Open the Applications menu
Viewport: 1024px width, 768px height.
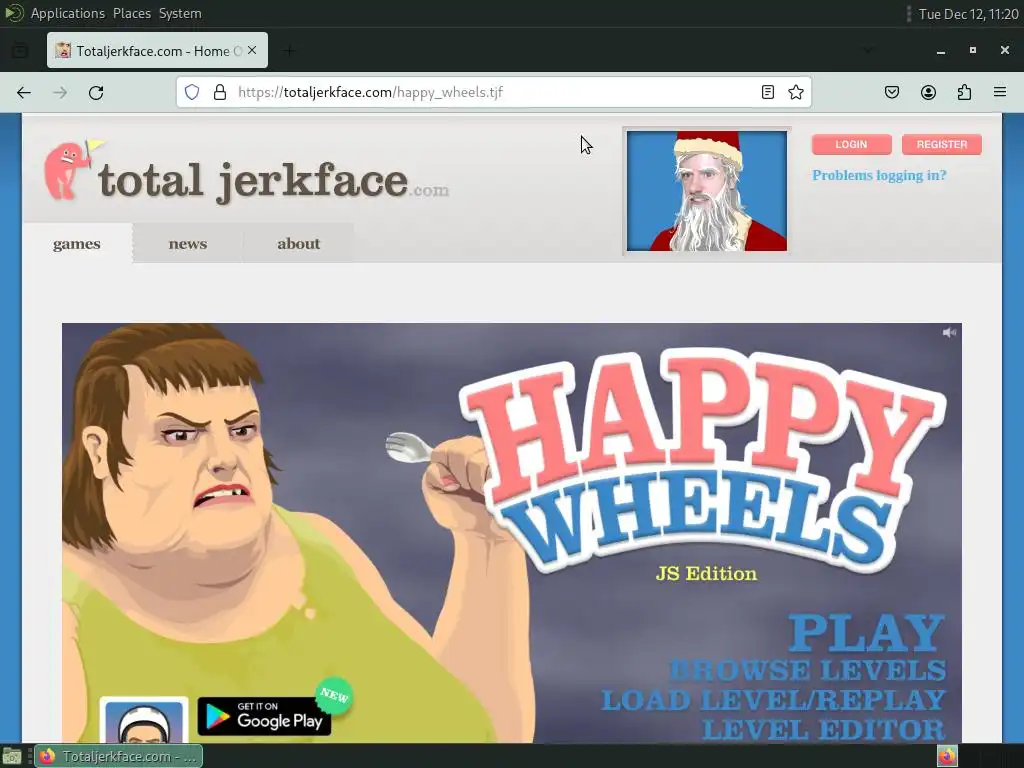pos(67,13)
